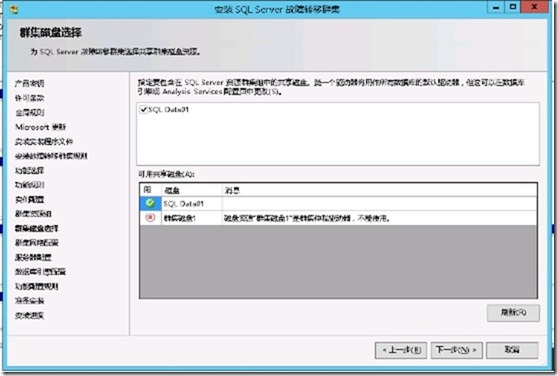Click the 限 column header in disks table
Image resolution: width=558 pixels, height=376 pixels.
151,190
